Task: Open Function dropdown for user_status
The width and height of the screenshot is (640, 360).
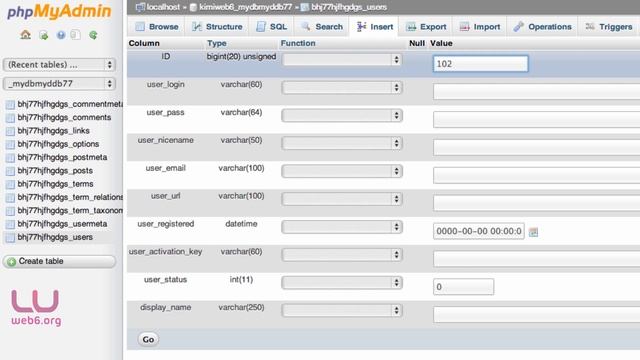Action: 342,282
